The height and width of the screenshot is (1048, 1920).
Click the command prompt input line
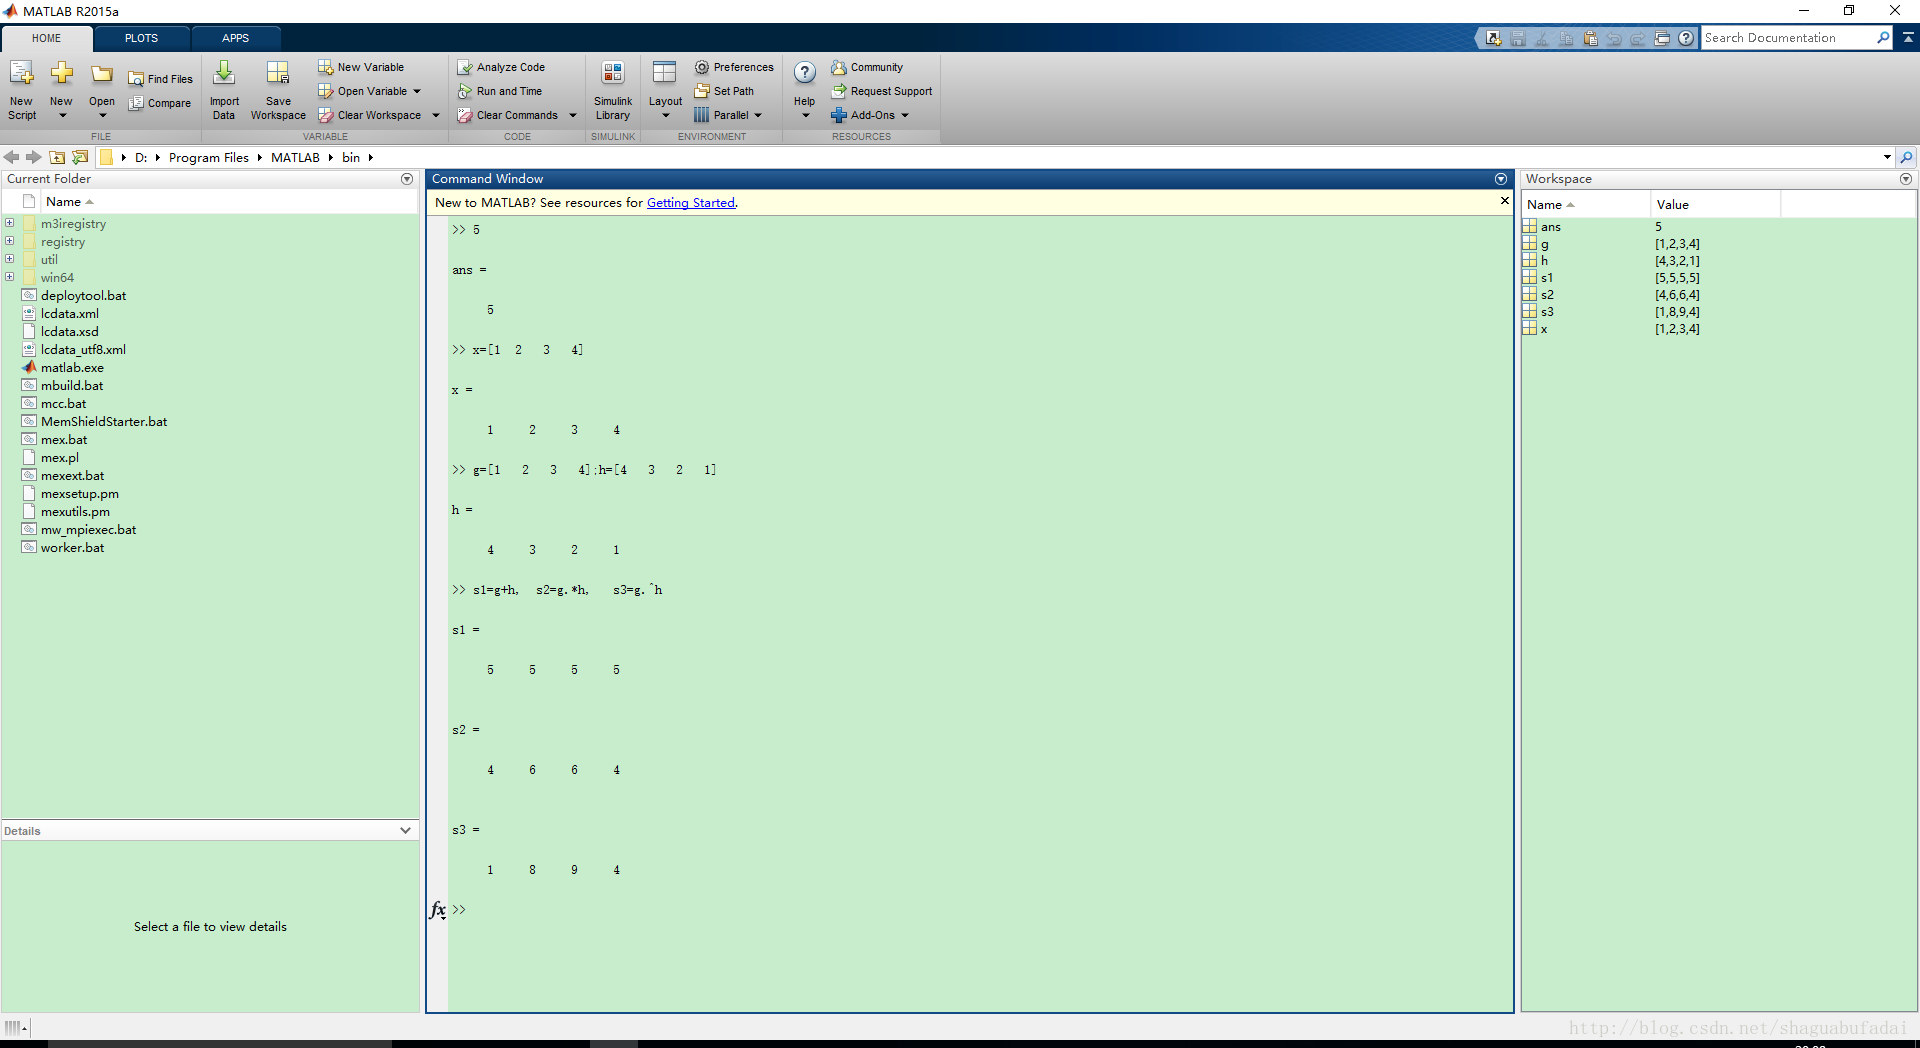[x=980, y=910]
